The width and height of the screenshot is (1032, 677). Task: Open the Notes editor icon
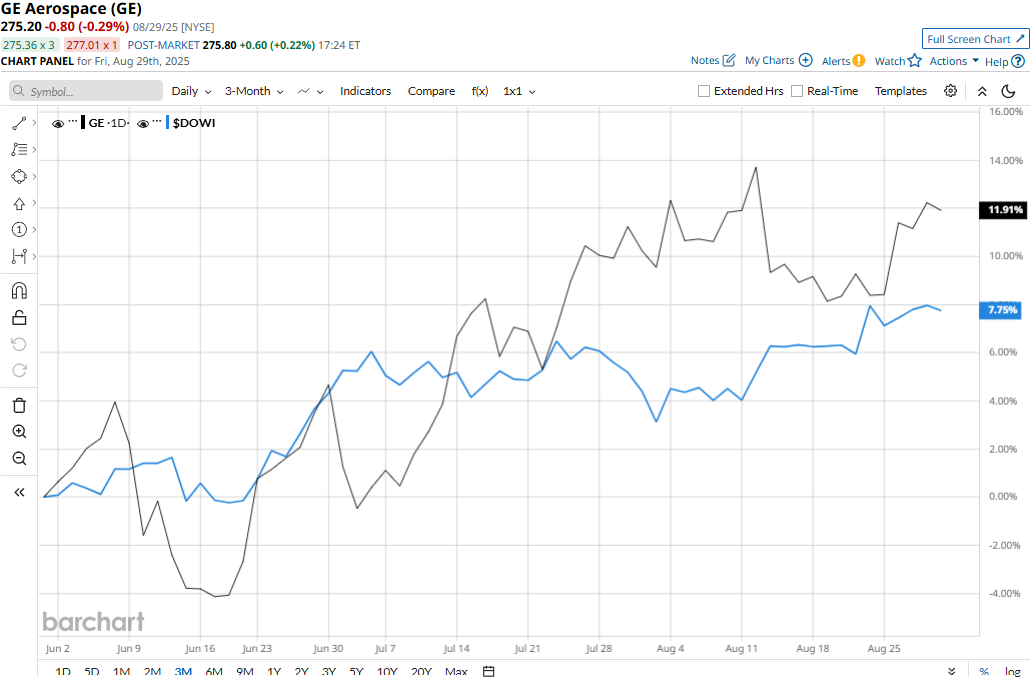click(x=729, y=61)
